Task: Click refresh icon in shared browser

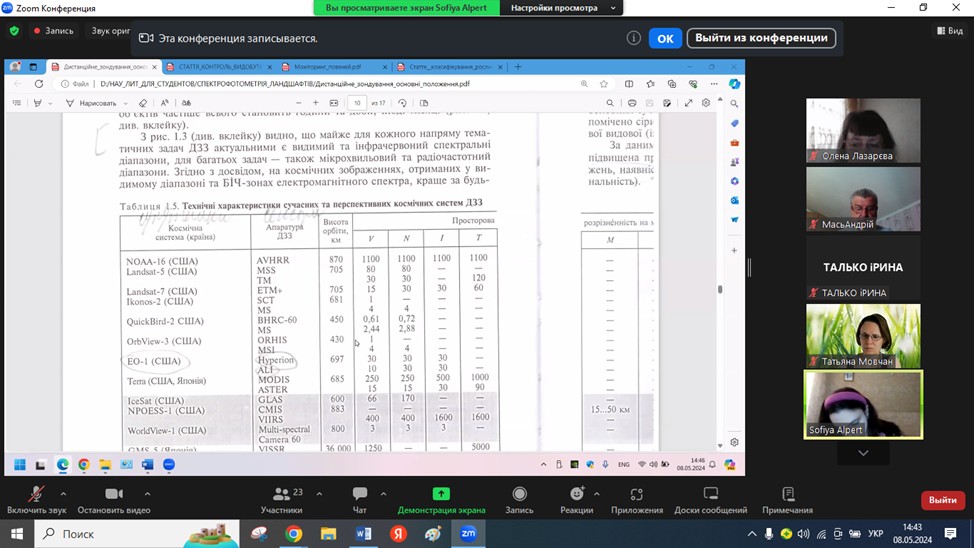Action: (x=39, y=84)
